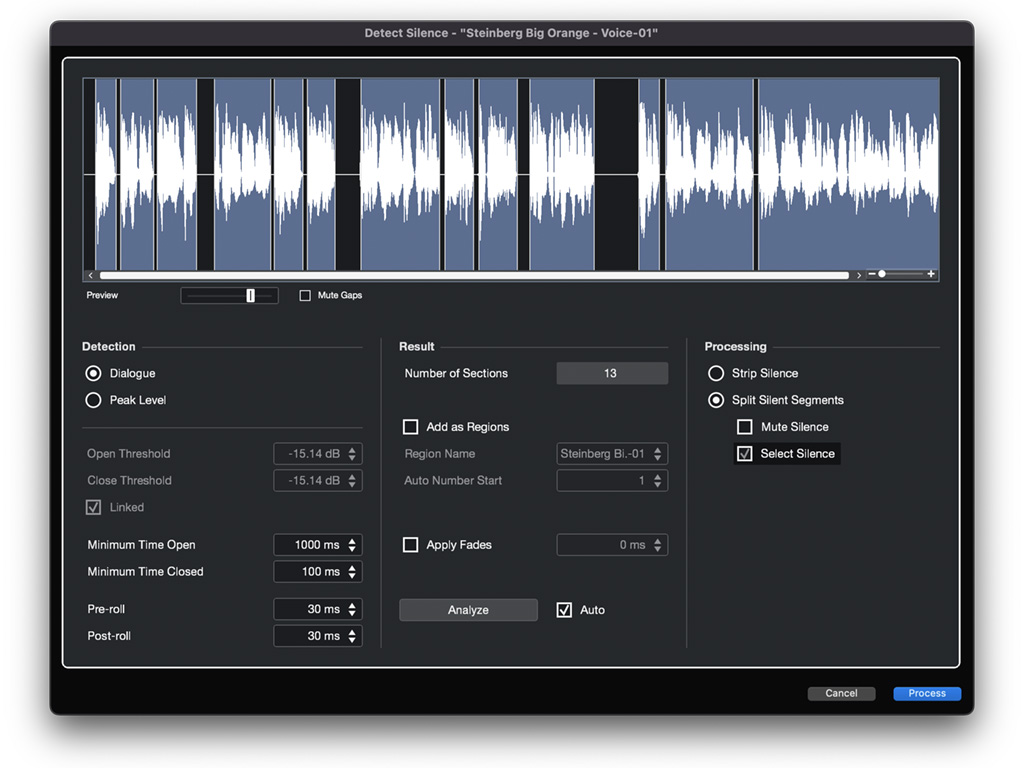This screenshot has width=1024, height=768.
Task: Click the Minimum Time Closed stepper arrows
Action: click(352, 572)
